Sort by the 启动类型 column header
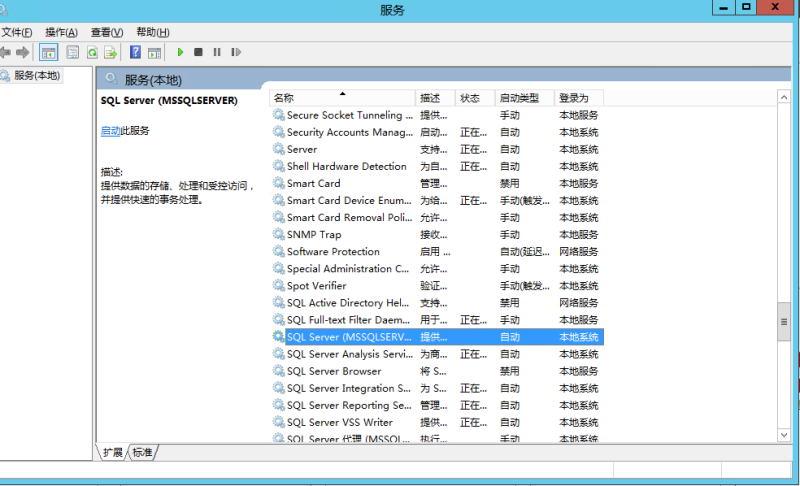 [524, 98]
